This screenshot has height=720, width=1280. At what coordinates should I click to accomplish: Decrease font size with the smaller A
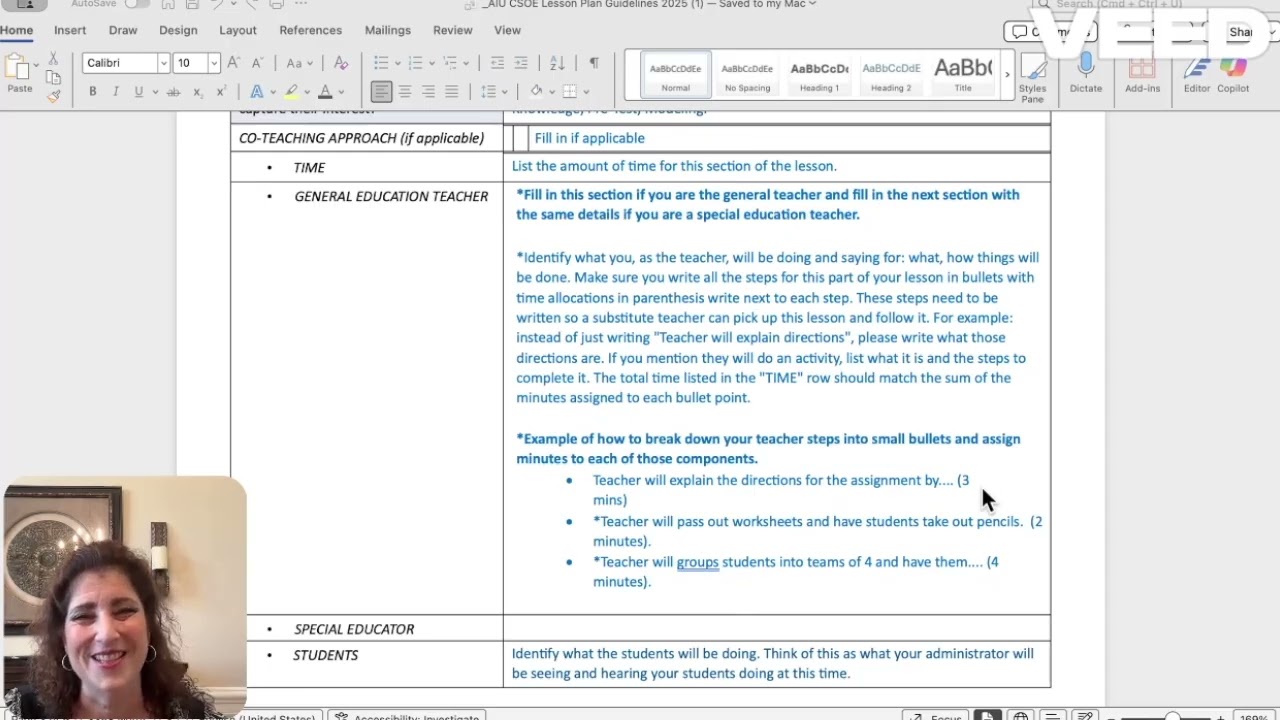[258, 62]
